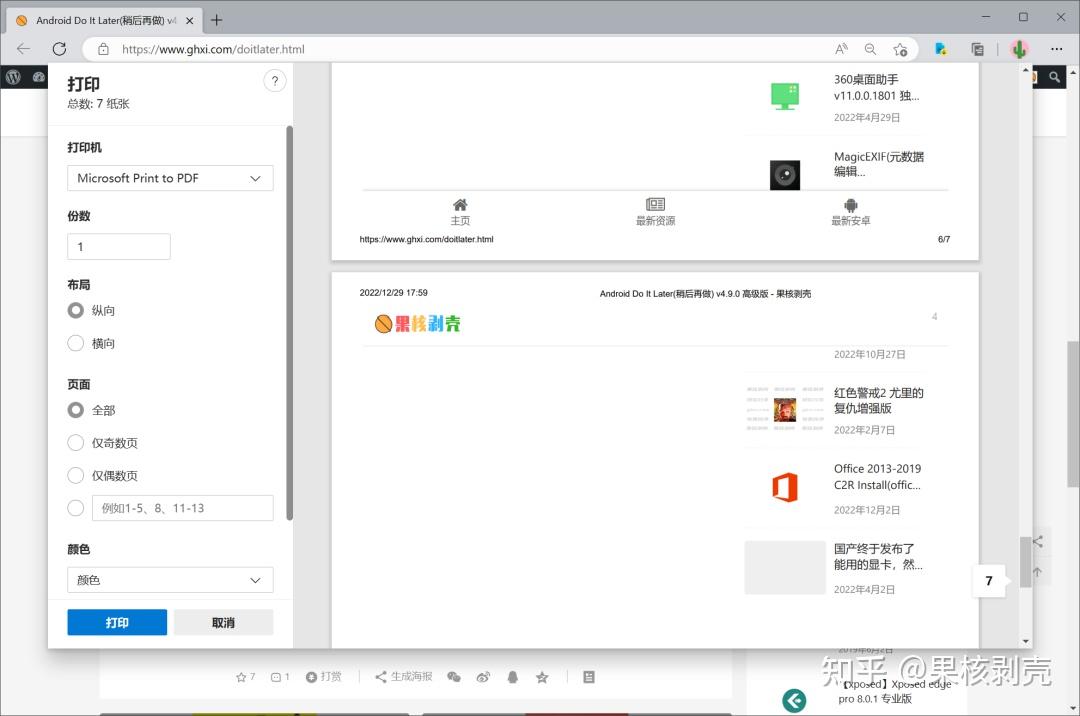Click the copies input showing 1
1080x716 pixels.
[118, 246]
